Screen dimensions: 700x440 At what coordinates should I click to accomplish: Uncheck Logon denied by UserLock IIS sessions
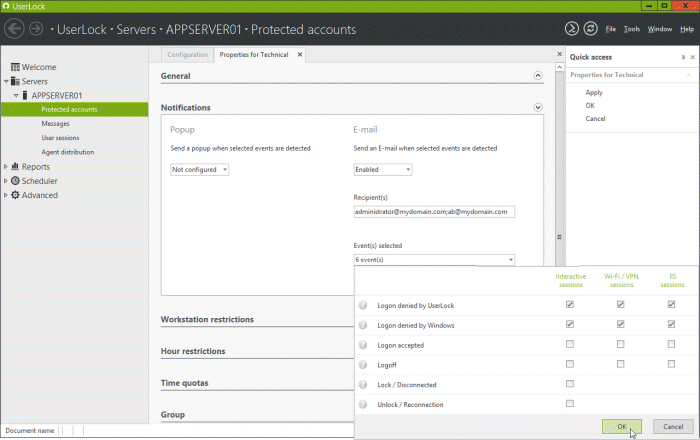(x=671, y=304)
